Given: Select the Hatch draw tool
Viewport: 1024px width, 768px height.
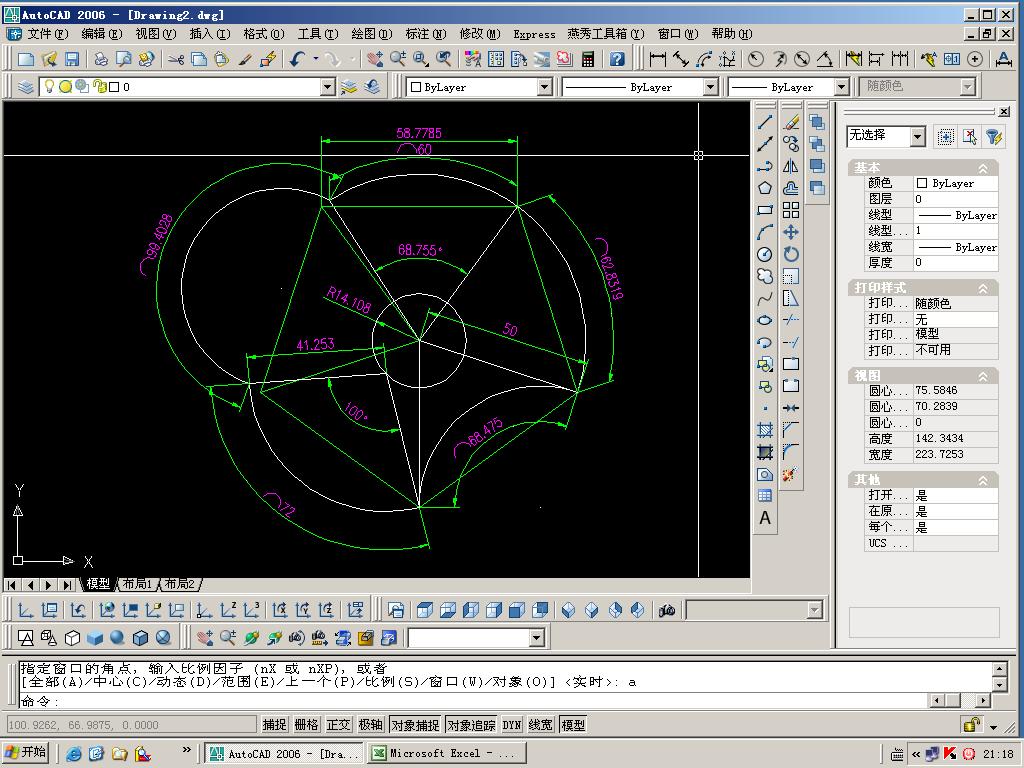Looking at the screenshot, I should [765, 430].
